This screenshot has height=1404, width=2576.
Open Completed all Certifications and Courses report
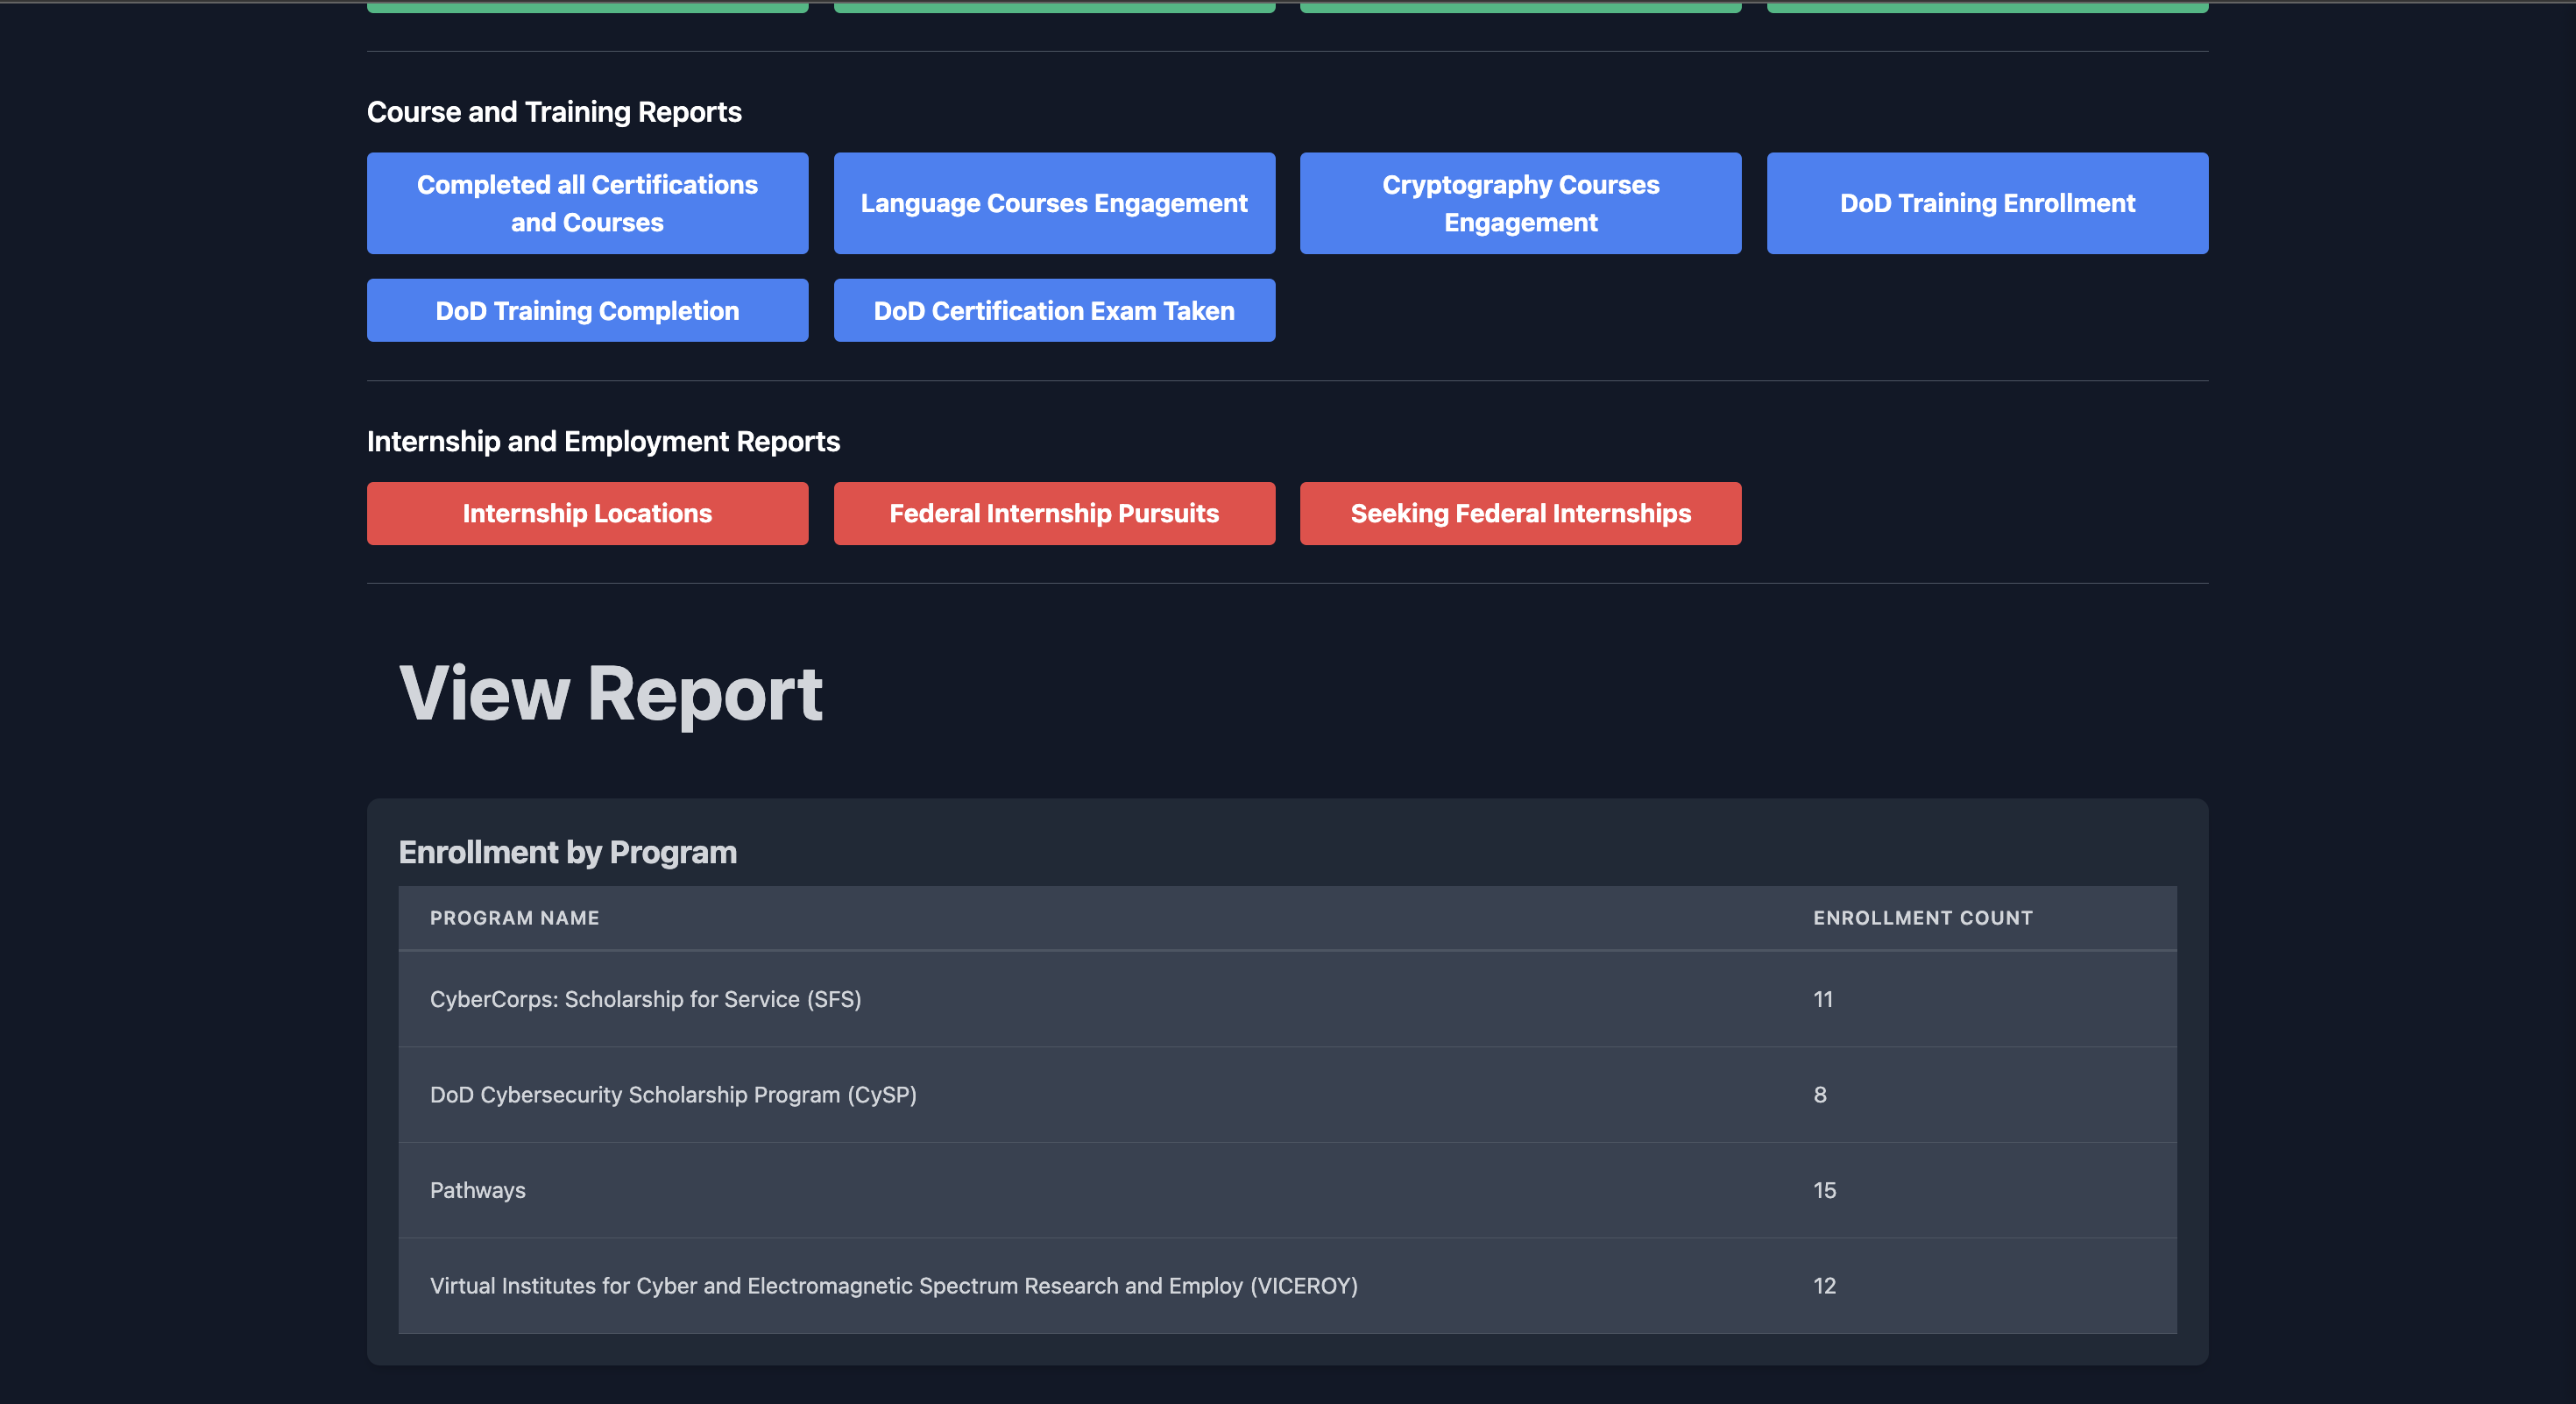pyautogui.click(x=587, y=203)
